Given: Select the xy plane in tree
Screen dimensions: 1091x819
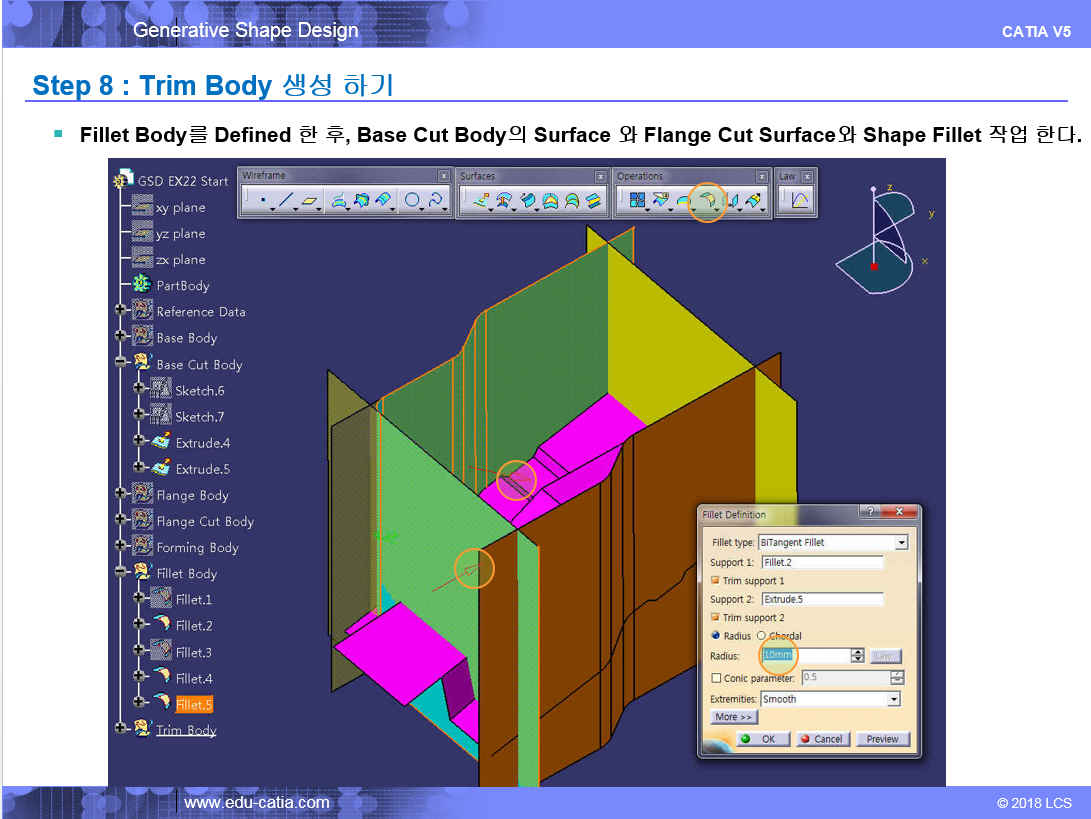Looking at the screenshot, I should click(180, 207).
